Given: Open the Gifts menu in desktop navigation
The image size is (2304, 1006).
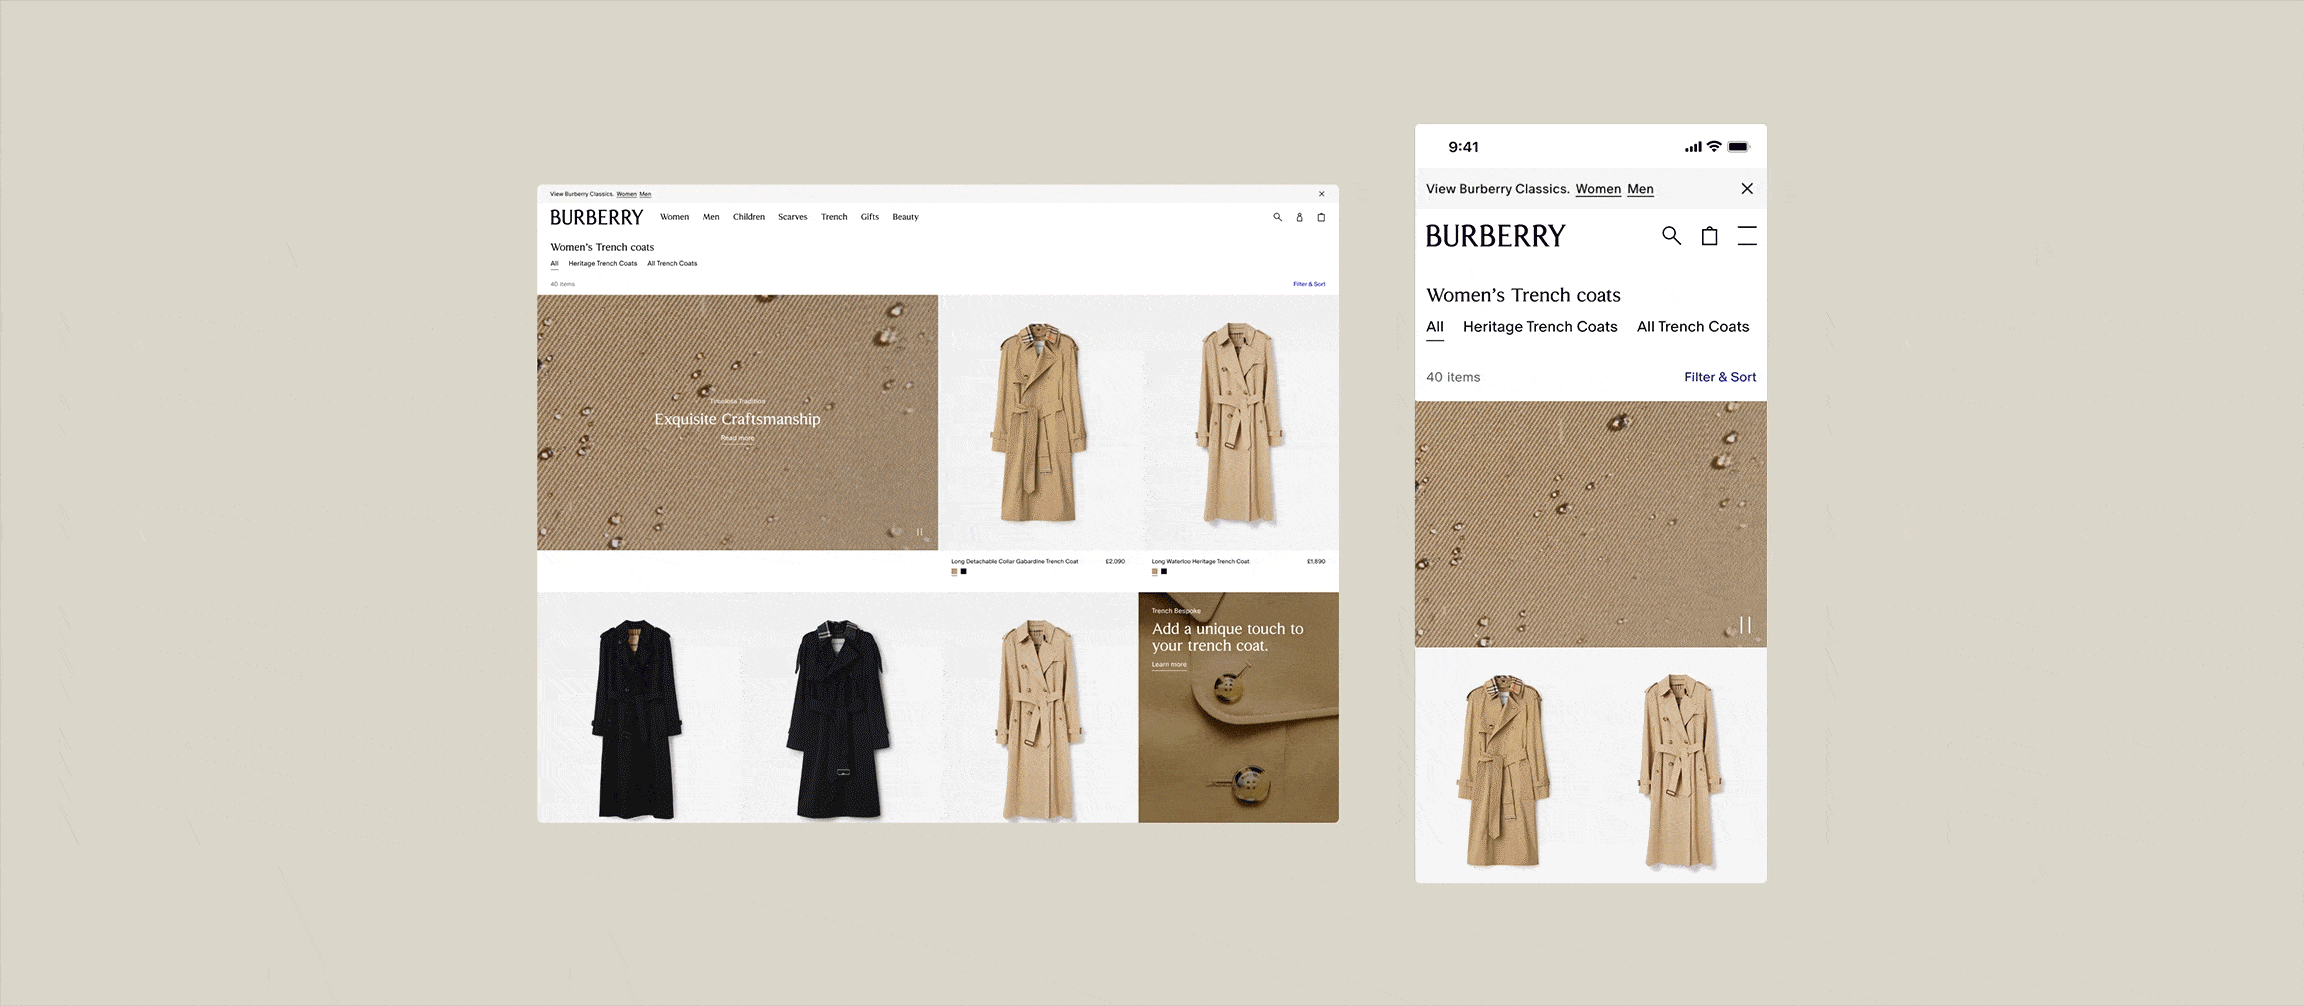Looking at the screenshot, I should coord(870,217).
